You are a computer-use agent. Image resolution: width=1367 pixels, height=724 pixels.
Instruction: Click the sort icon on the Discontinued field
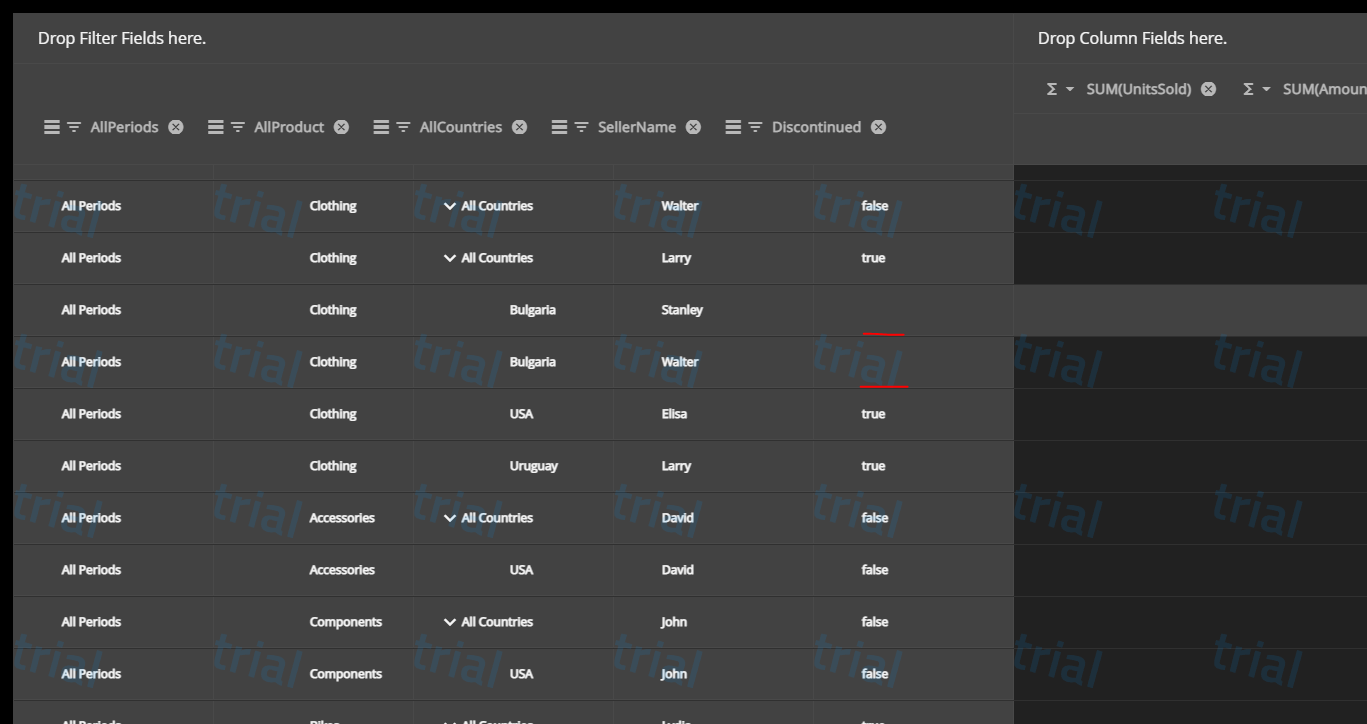(733, 127)
